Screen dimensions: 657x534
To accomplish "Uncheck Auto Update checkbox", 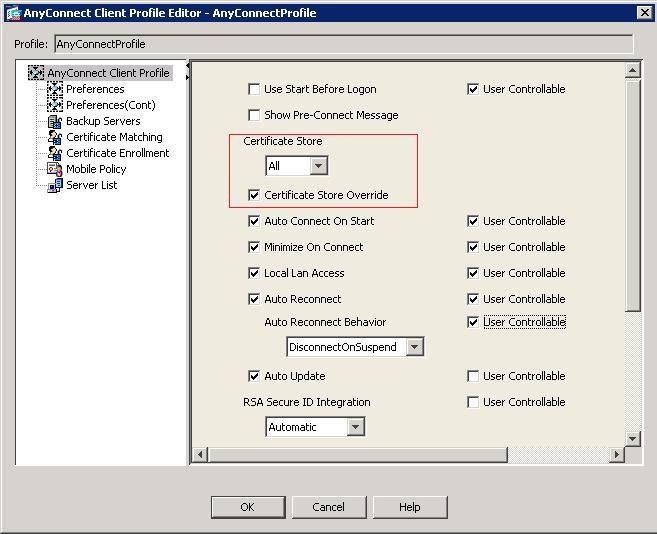I will 254,376.
